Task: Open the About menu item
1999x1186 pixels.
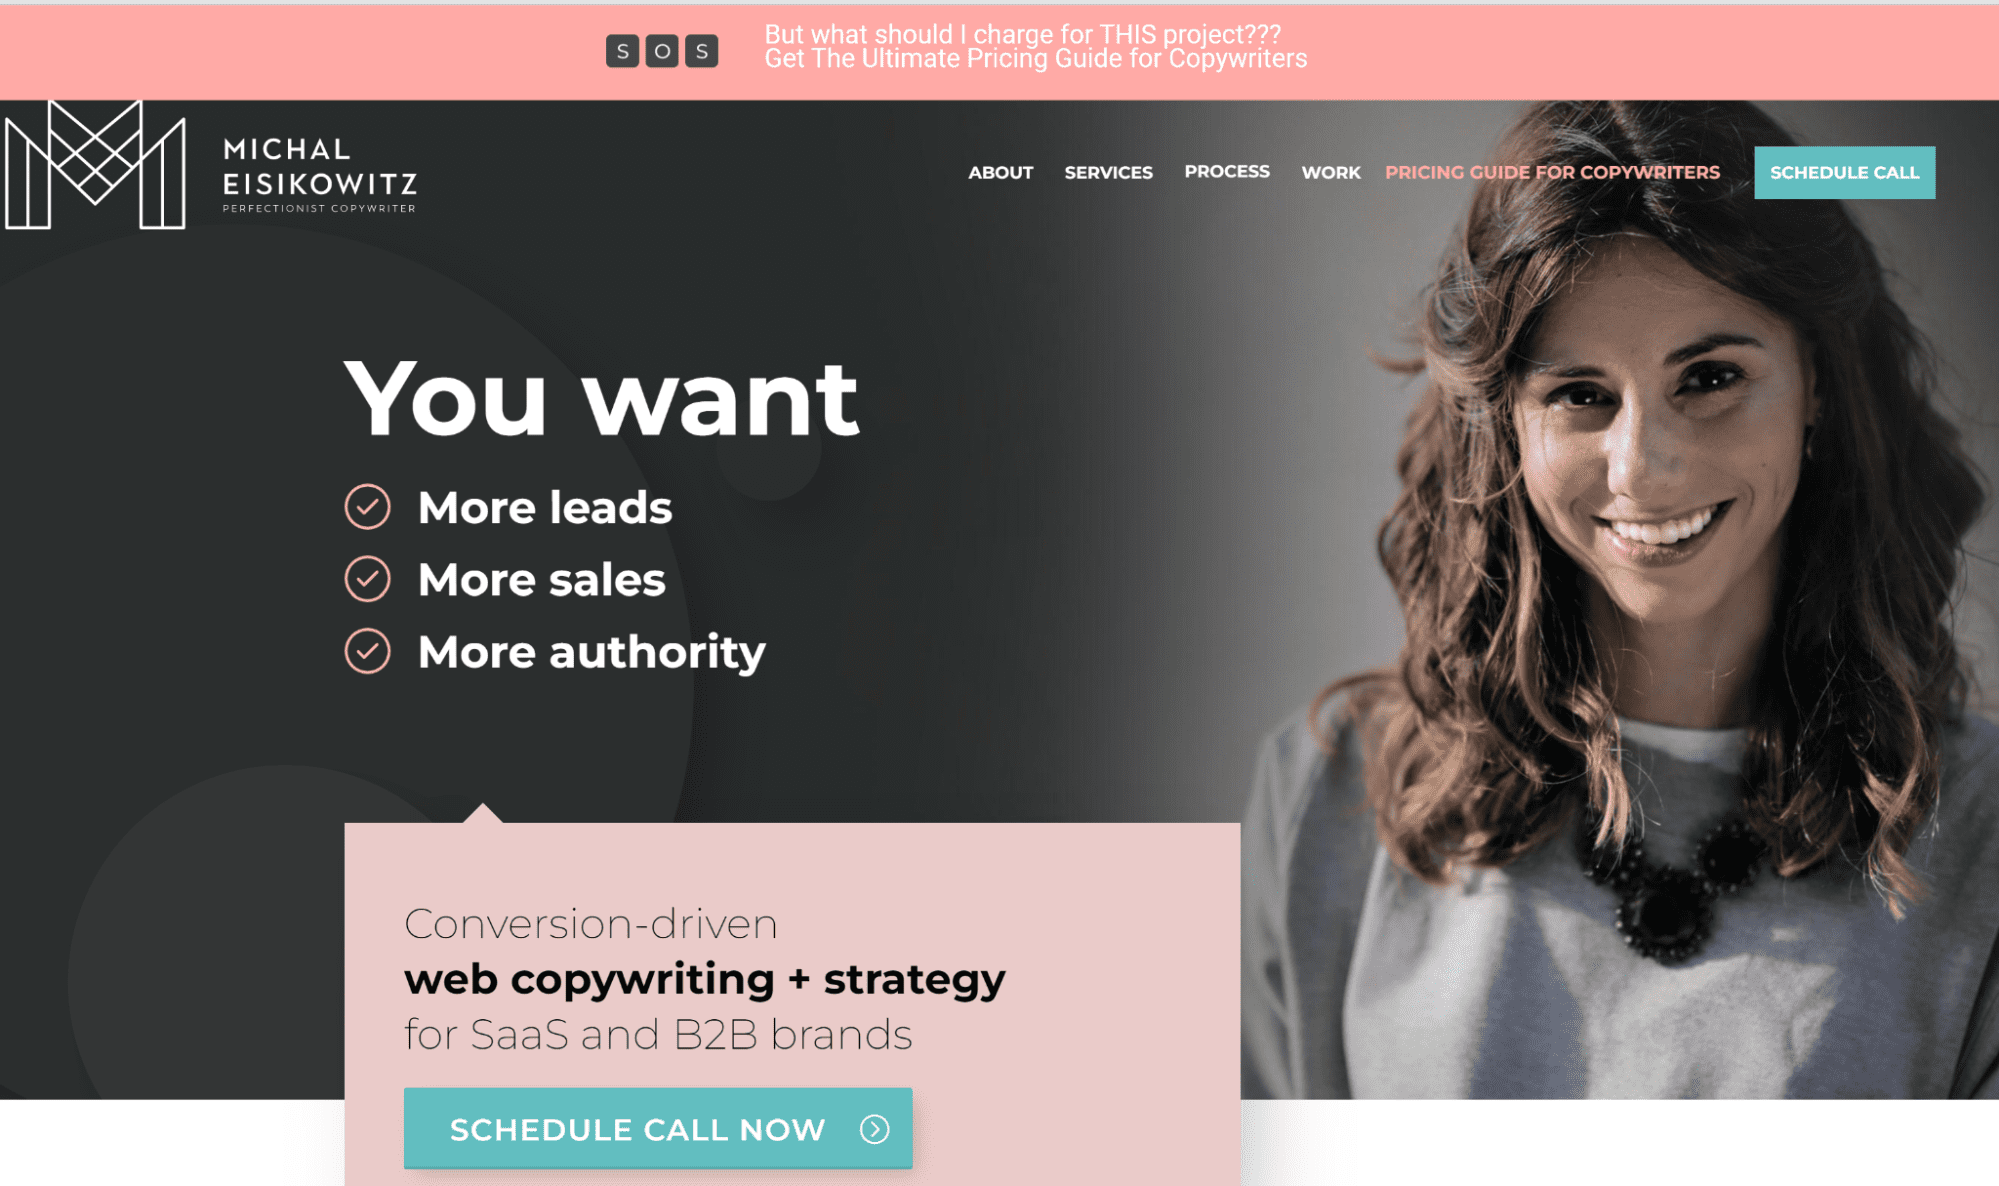Action: click(1000, 172)
